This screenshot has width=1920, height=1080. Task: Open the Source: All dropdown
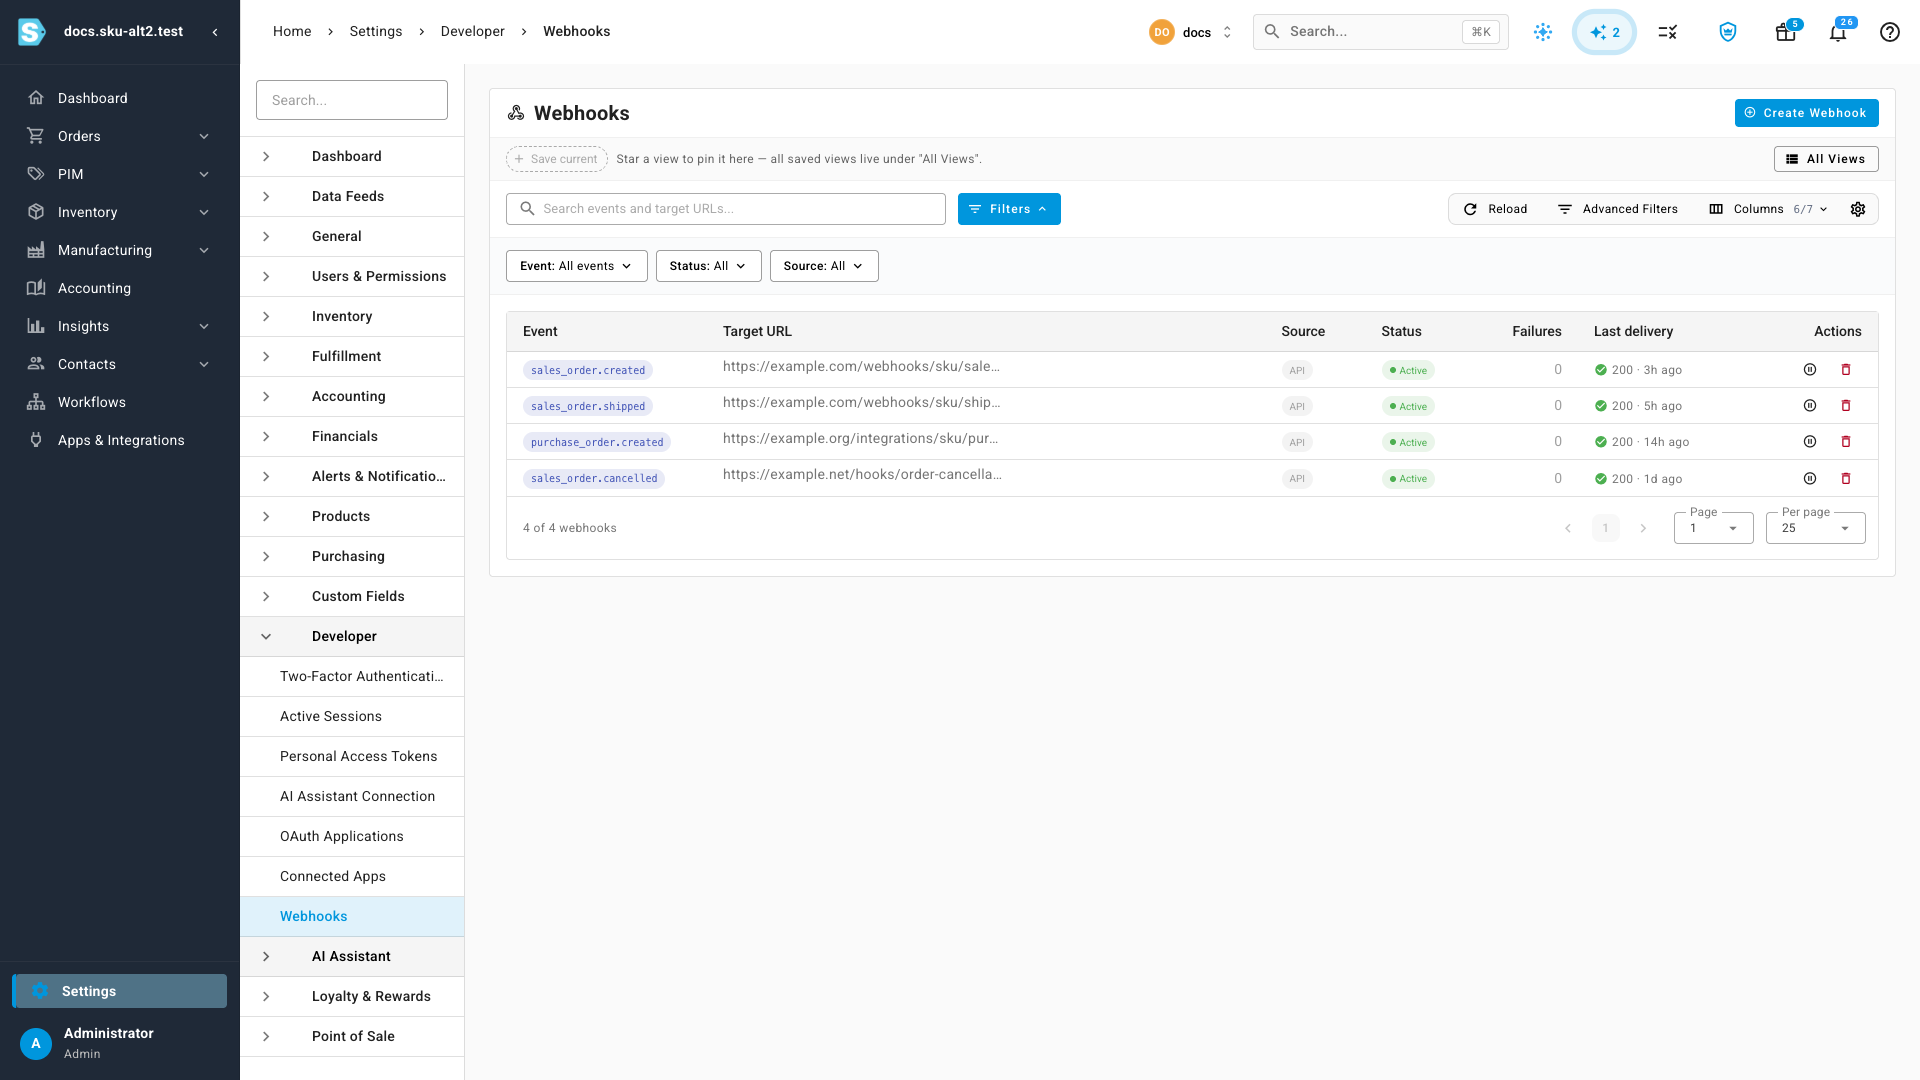coord(824,266)
